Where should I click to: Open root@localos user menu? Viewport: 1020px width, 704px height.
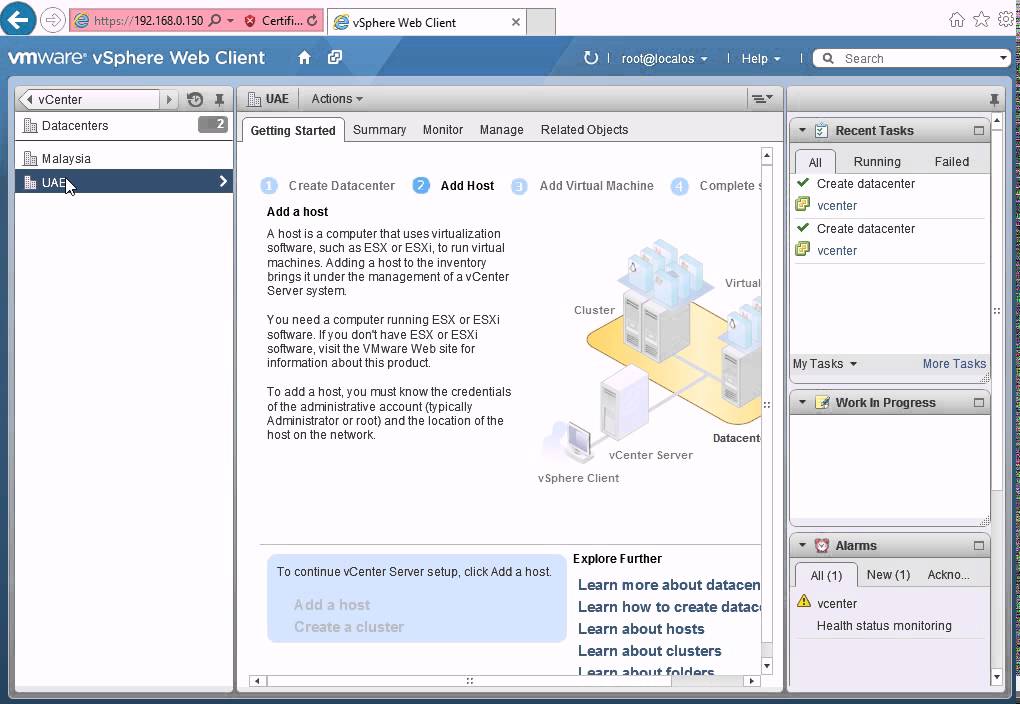point(664,59)
